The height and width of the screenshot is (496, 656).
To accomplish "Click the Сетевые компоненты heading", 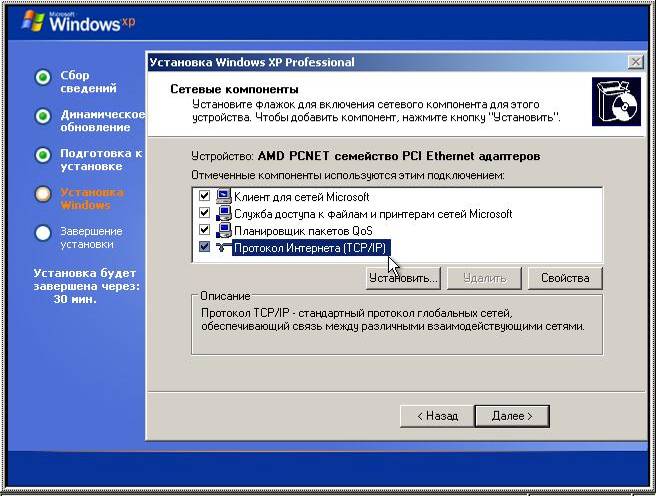I will coord(234,89).
